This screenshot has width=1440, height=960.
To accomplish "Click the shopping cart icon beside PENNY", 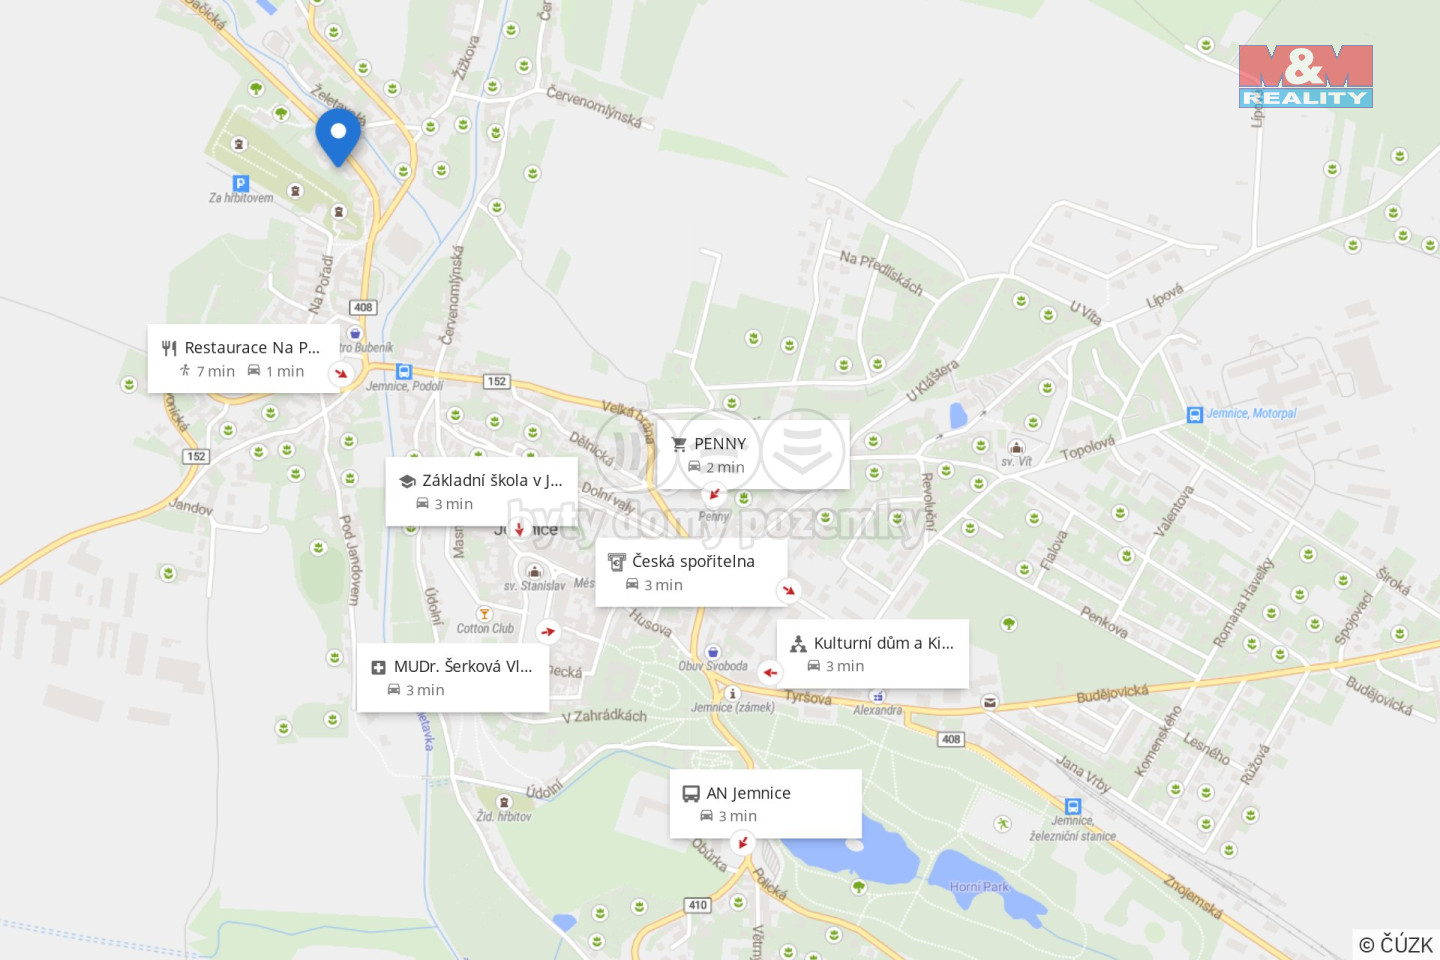I will coord(679,444).
